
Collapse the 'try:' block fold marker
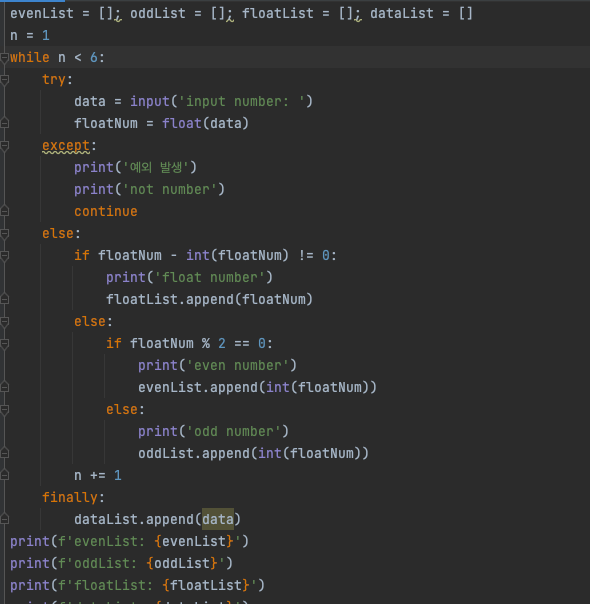(x=4, y=80)
